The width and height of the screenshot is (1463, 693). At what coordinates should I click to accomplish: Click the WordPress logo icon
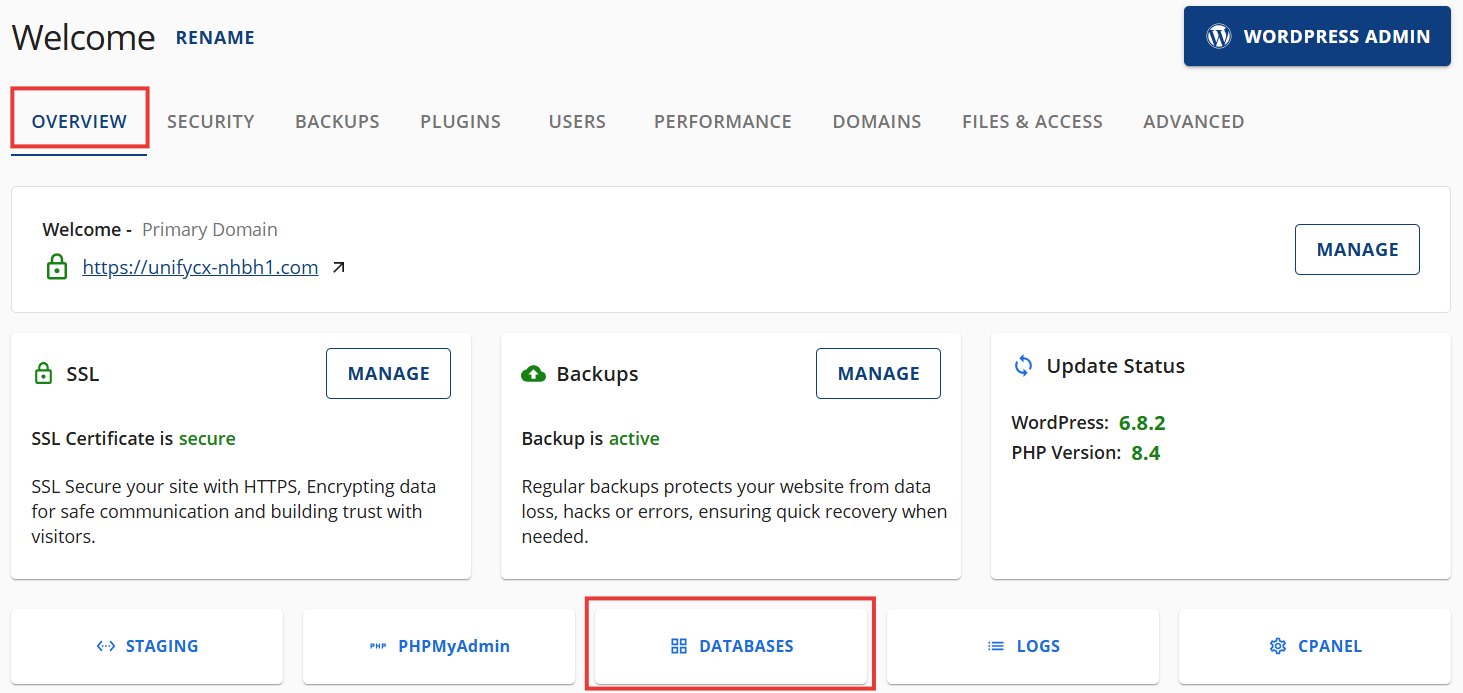pyautogui.click(x=1218, y=37)
